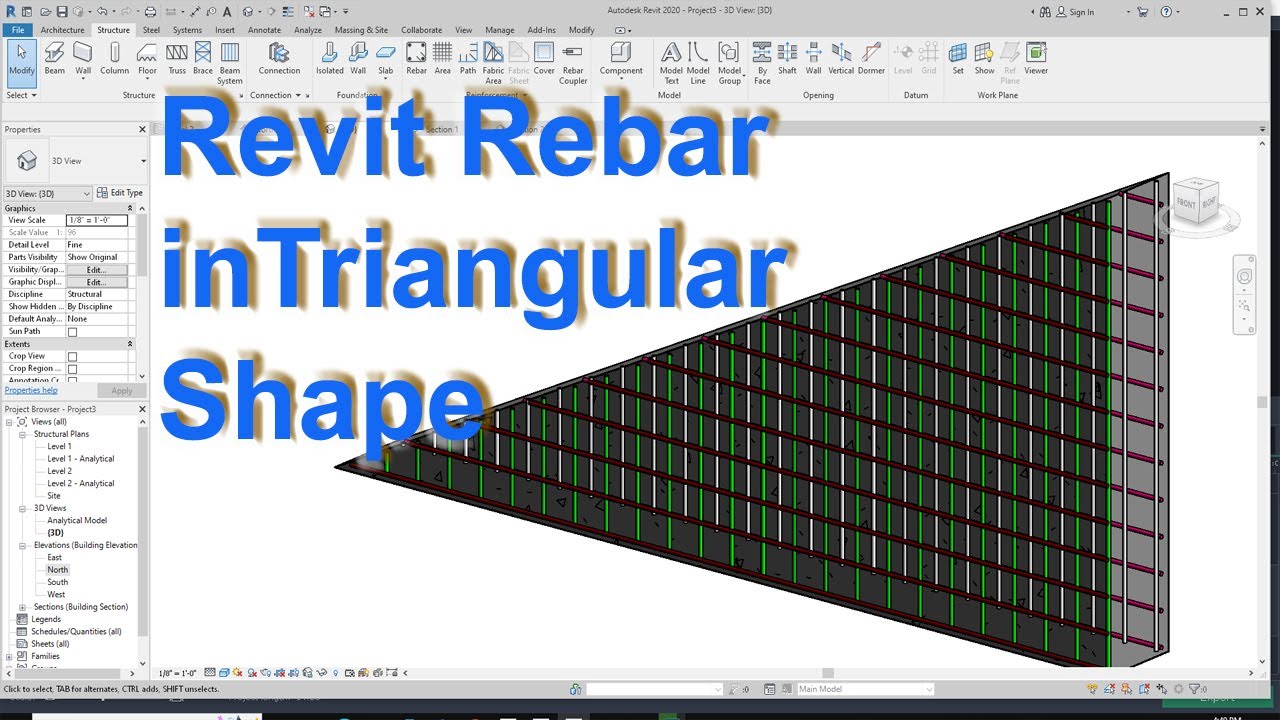The width and height of the screenshot is (1280, 720).
Task: Click the View Scale input field
Action: point(96,220)
